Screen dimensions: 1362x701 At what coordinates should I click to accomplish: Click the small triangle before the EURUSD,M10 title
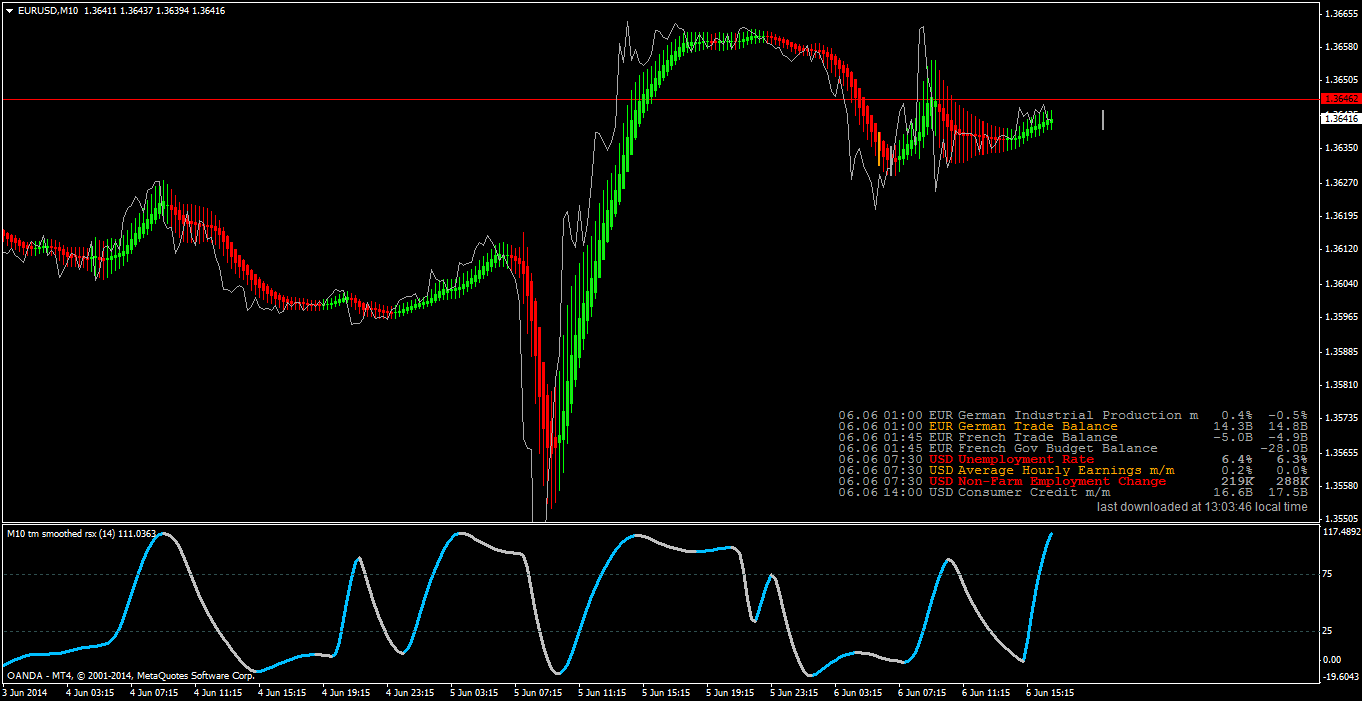pos(9,10)
